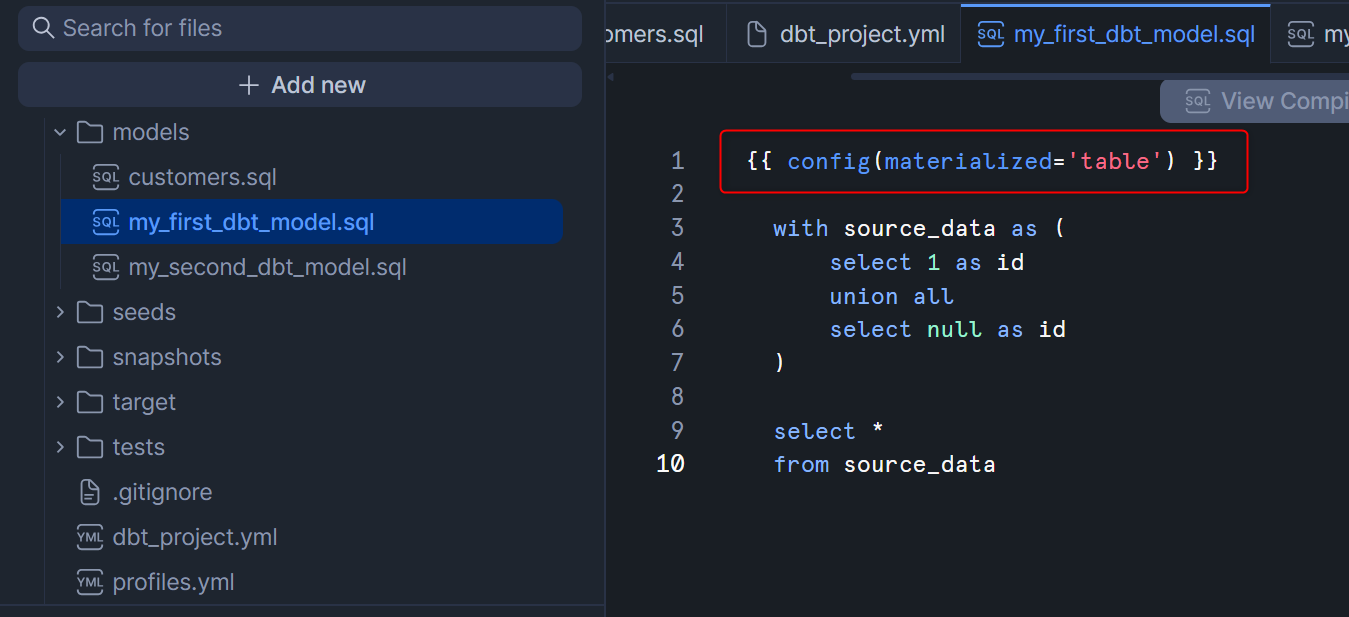Click the YML icon beside profiles.yml

[x=90, y=582]
